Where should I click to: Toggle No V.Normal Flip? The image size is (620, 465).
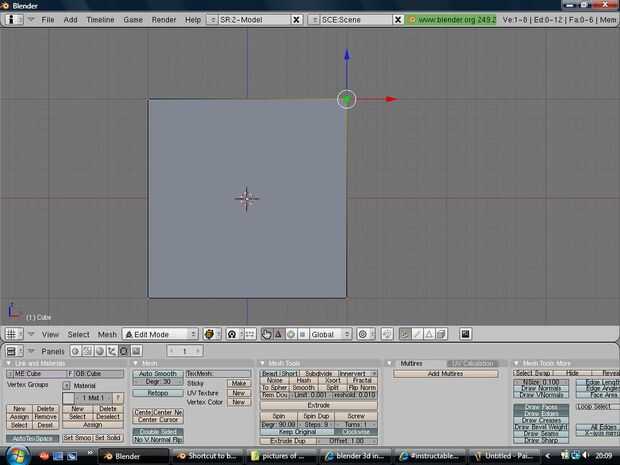tap(158, 439)
